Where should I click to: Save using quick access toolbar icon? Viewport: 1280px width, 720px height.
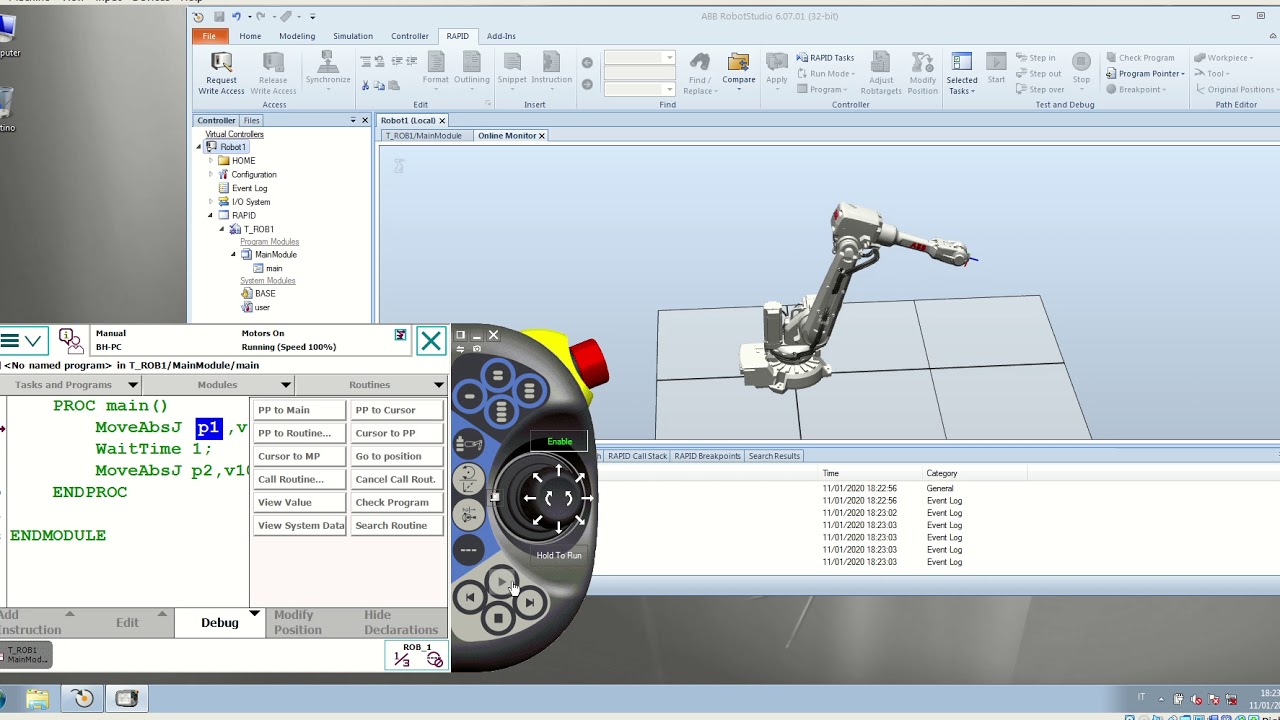click(219, 16)
